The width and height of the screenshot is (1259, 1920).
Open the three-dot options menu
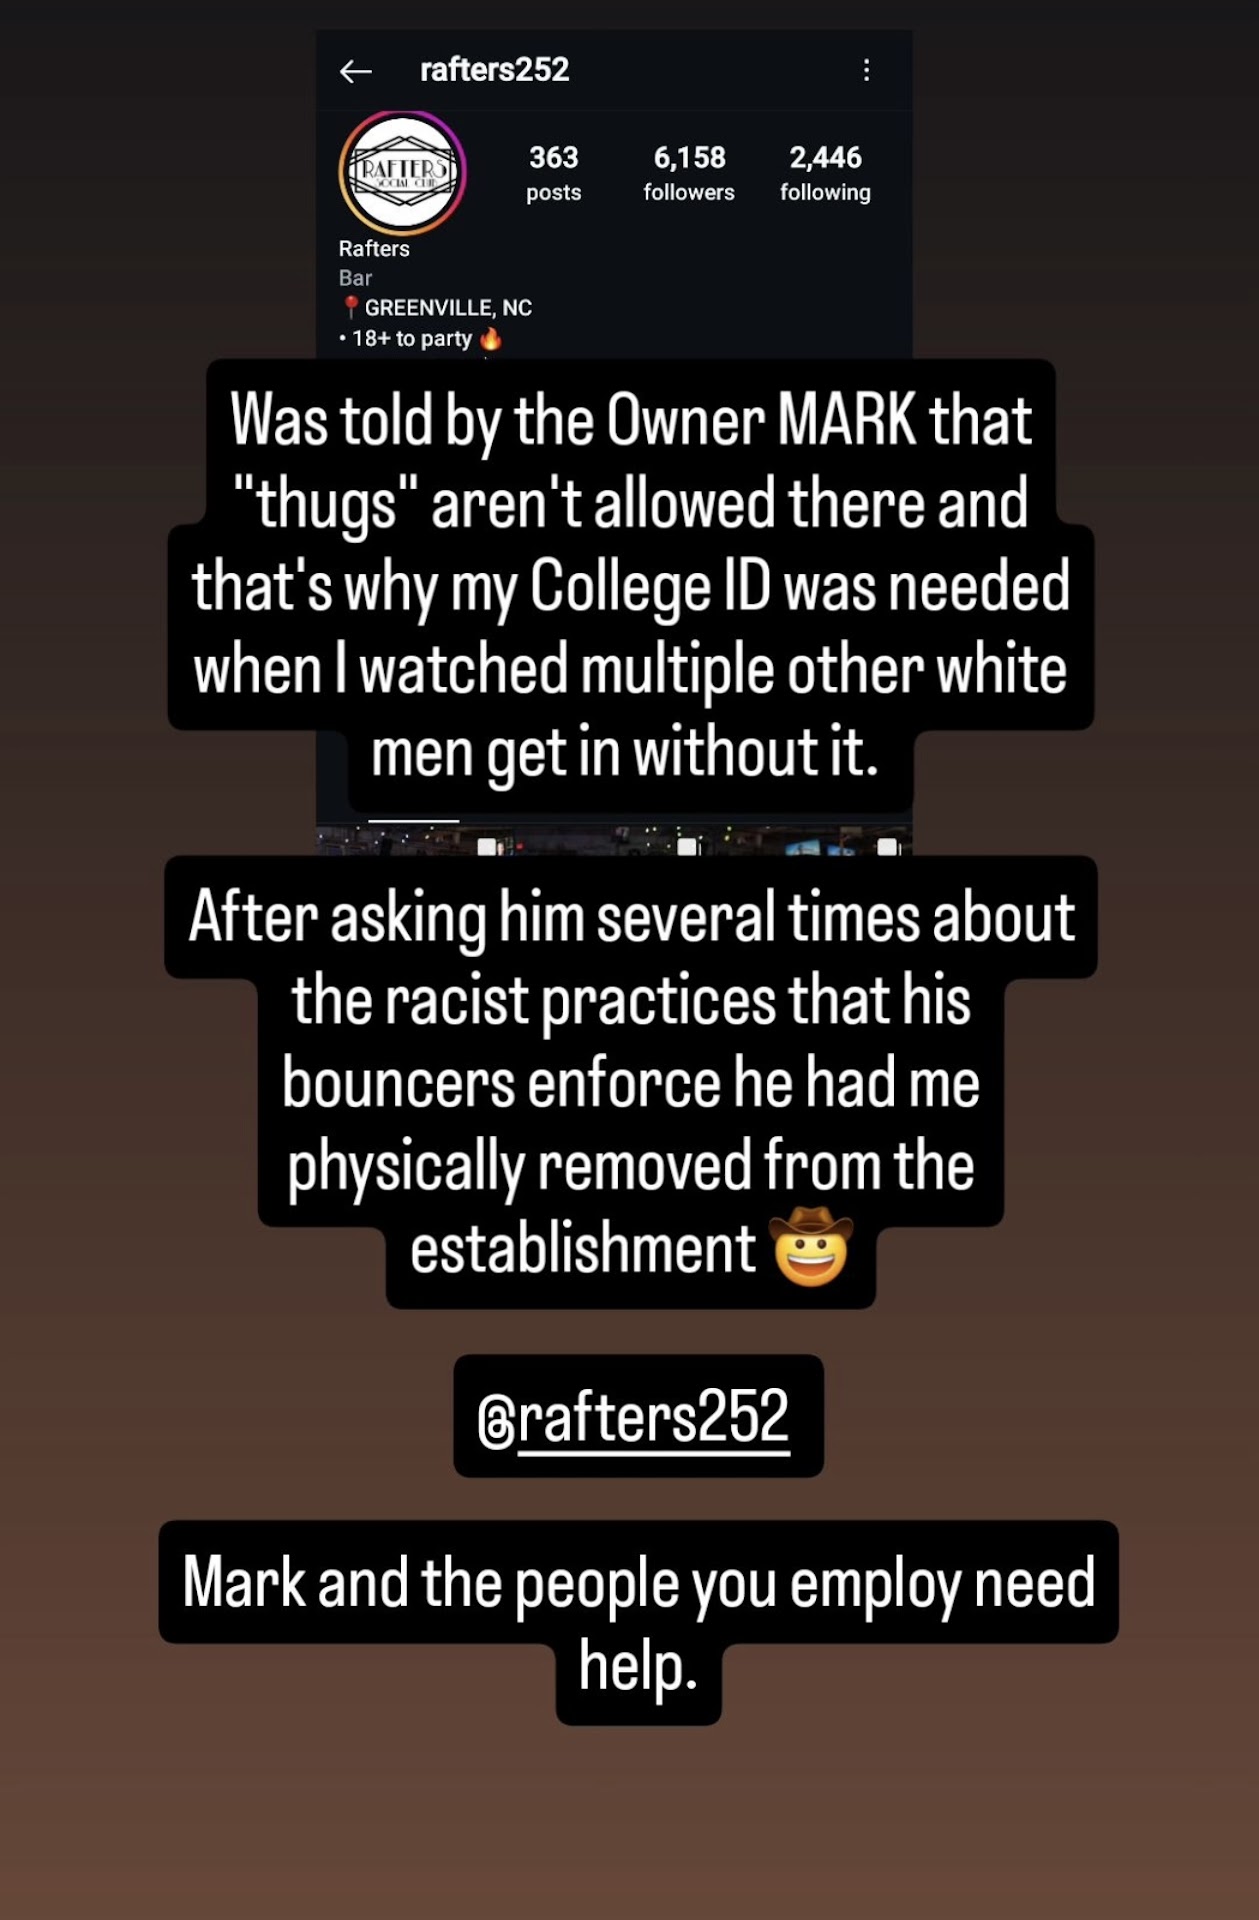point(866,70)
